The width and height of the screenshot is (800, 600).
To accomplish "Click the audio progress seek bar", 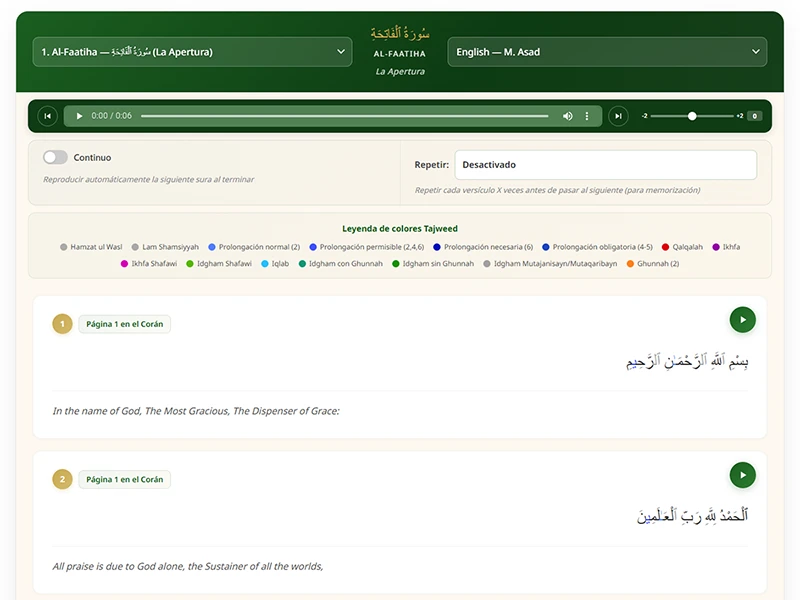I will (344, 116).
